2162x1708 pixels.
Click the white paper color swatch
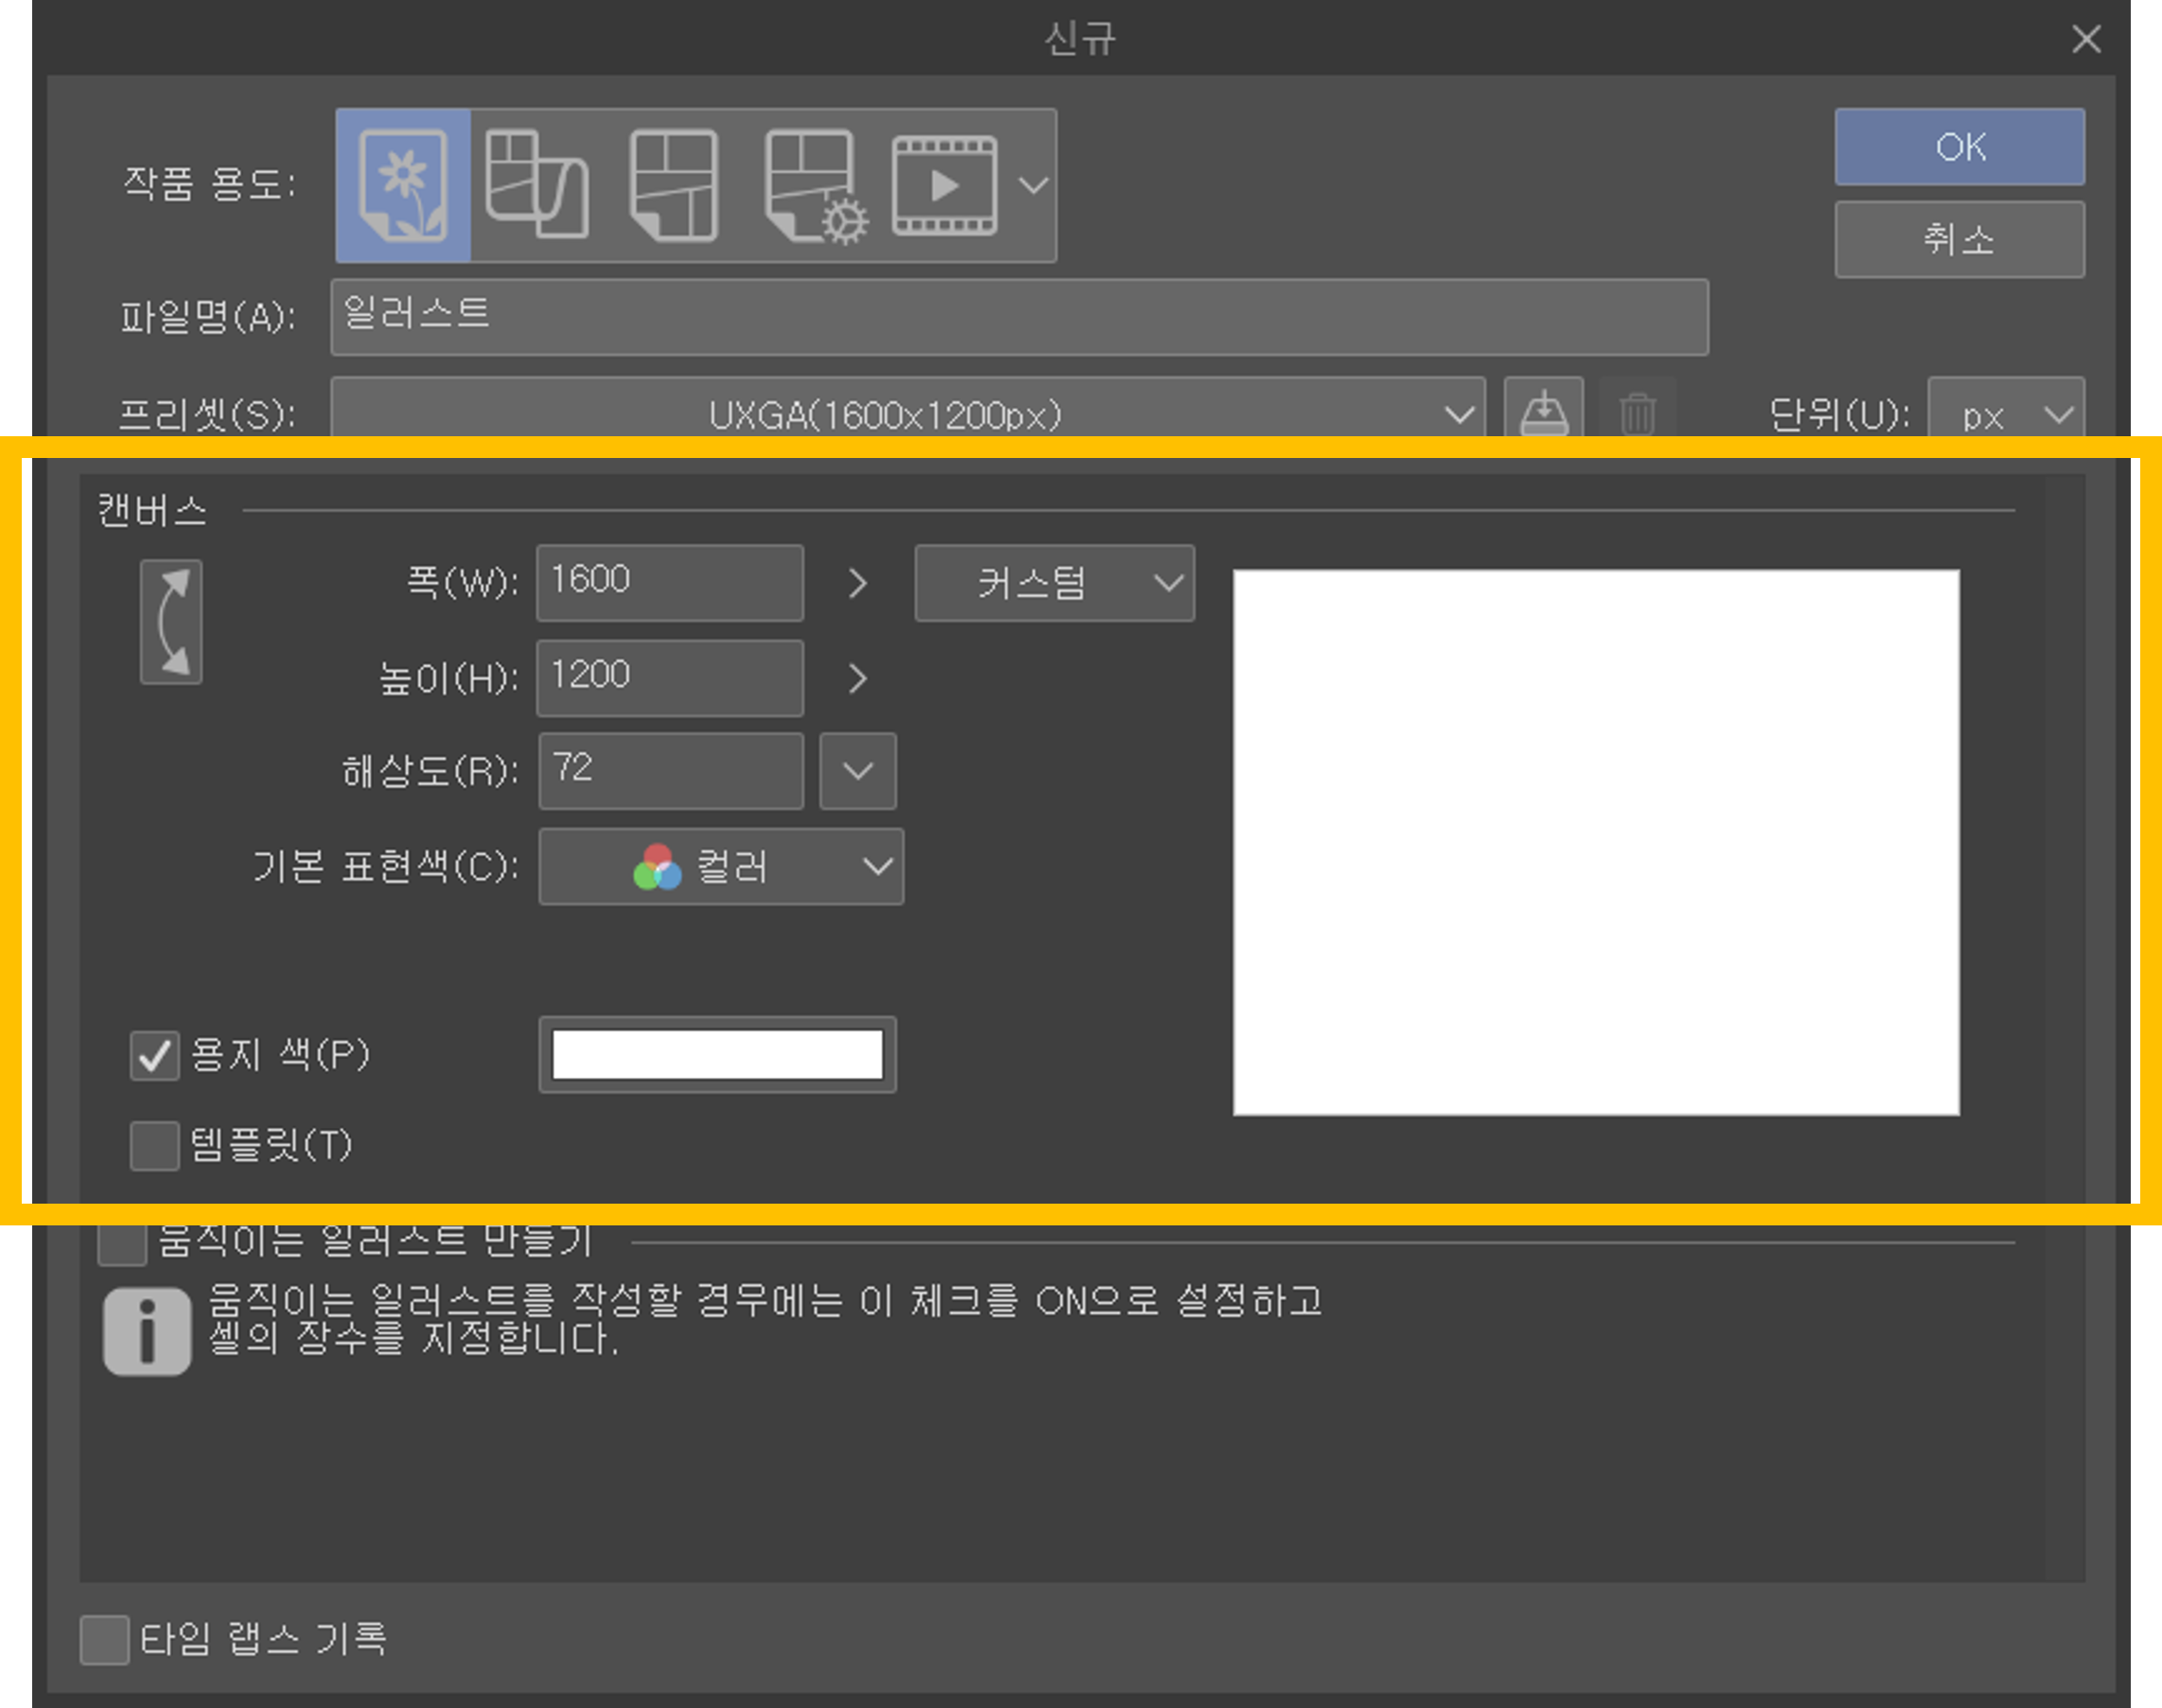point(717,1055)
